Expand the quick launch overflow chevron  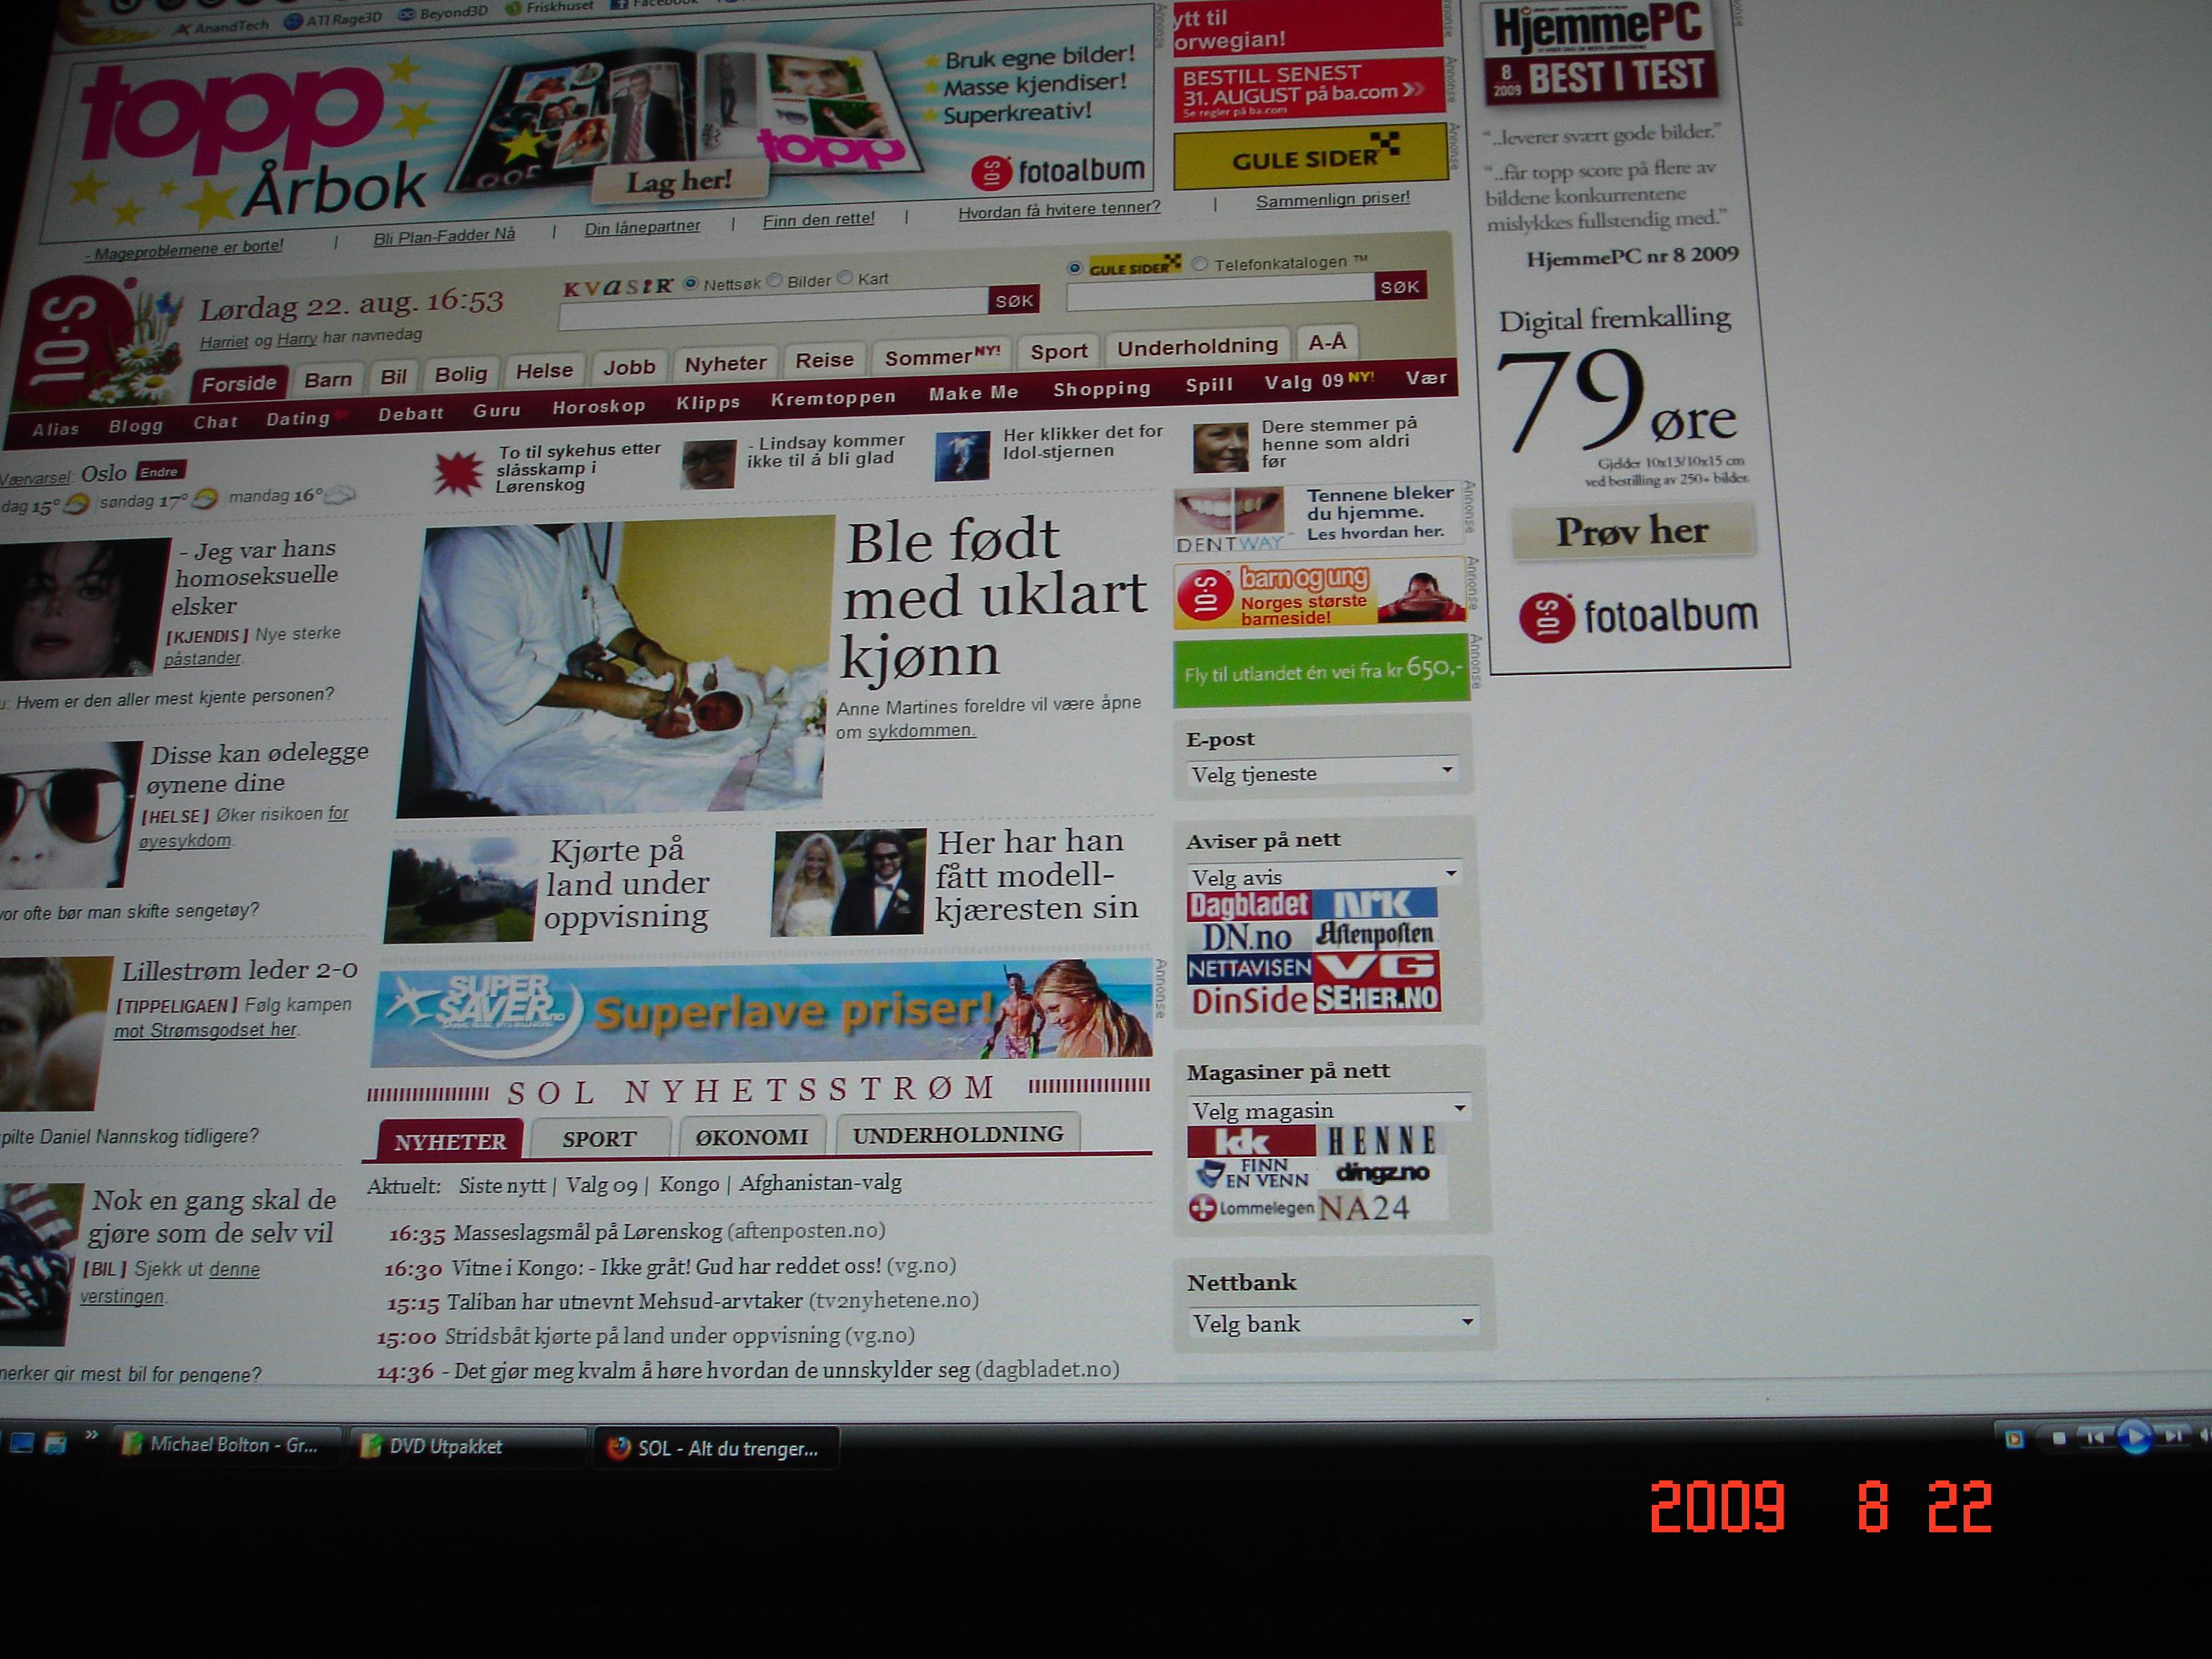tap(91, 1436)
